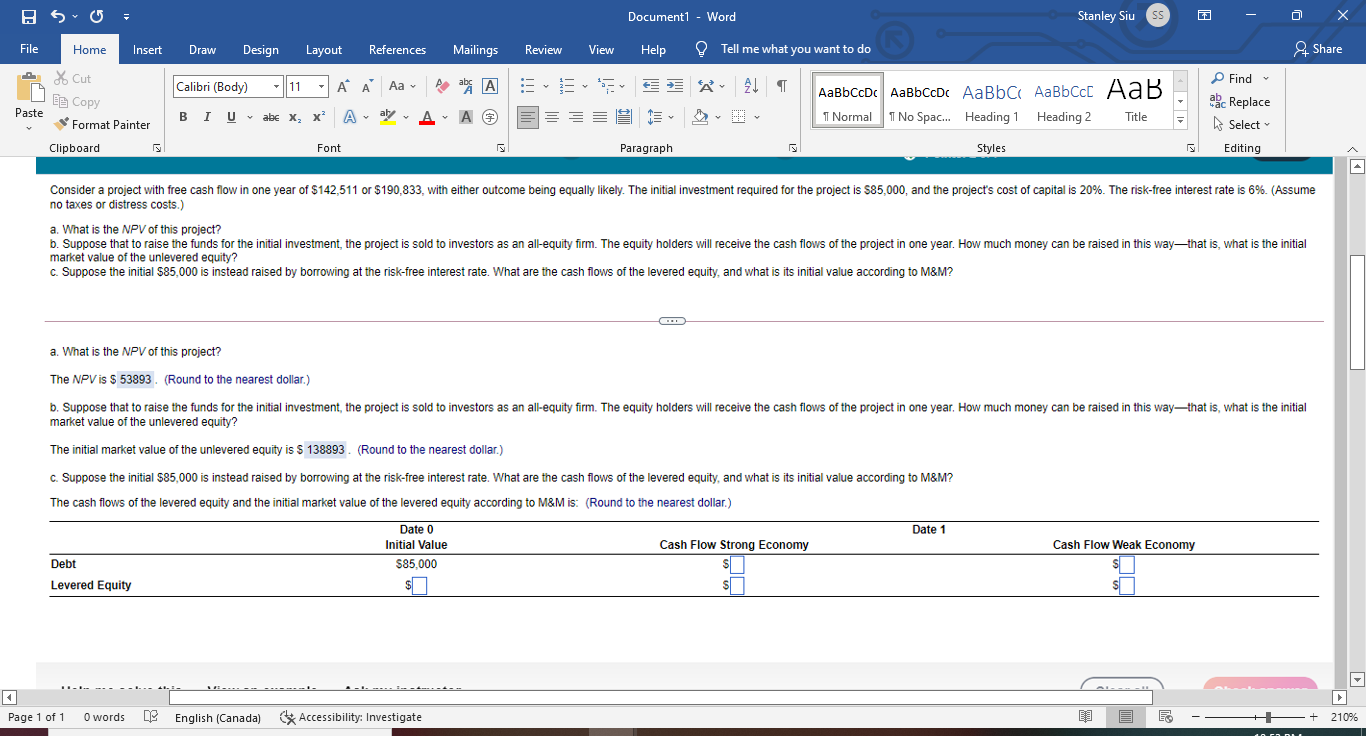Screen dimensions: 1366x736
Task: Open the Mailings ribbon tab
Action: coord(475,49)
